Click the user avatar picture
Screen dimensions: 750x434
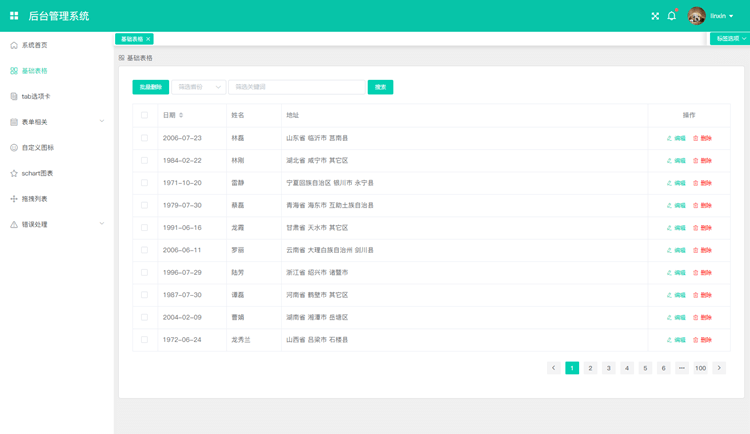696,16
